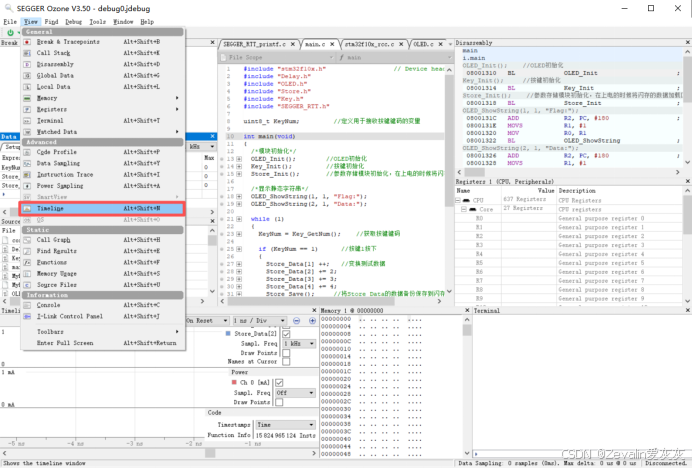Open the Window menu
Image resolution: width=692 pixels, height=468 pixels.
click(123, 22)
